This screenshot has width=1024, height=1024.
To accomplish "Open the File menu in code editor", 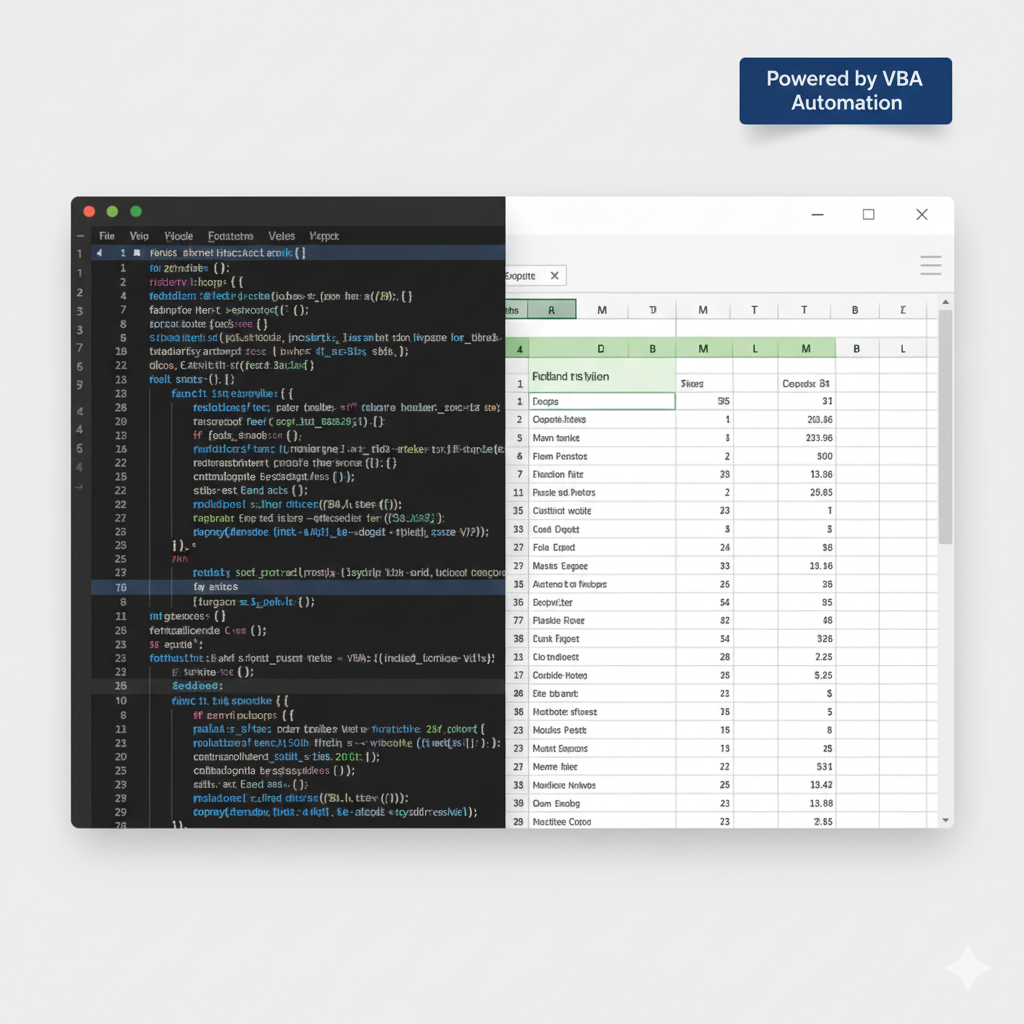I will pyautogui.click(x=107, y=236).
